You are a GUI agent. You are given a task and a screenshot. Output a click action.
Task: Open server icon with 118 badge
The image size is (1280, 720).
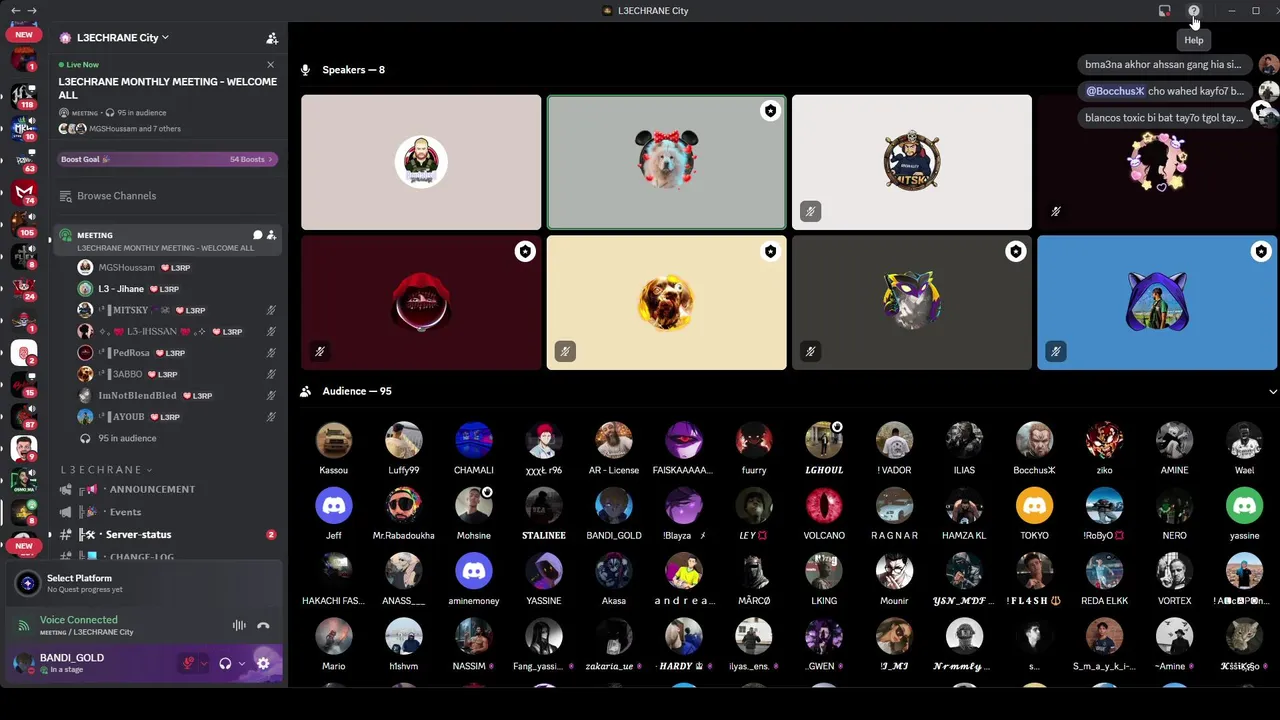(24, 96)
